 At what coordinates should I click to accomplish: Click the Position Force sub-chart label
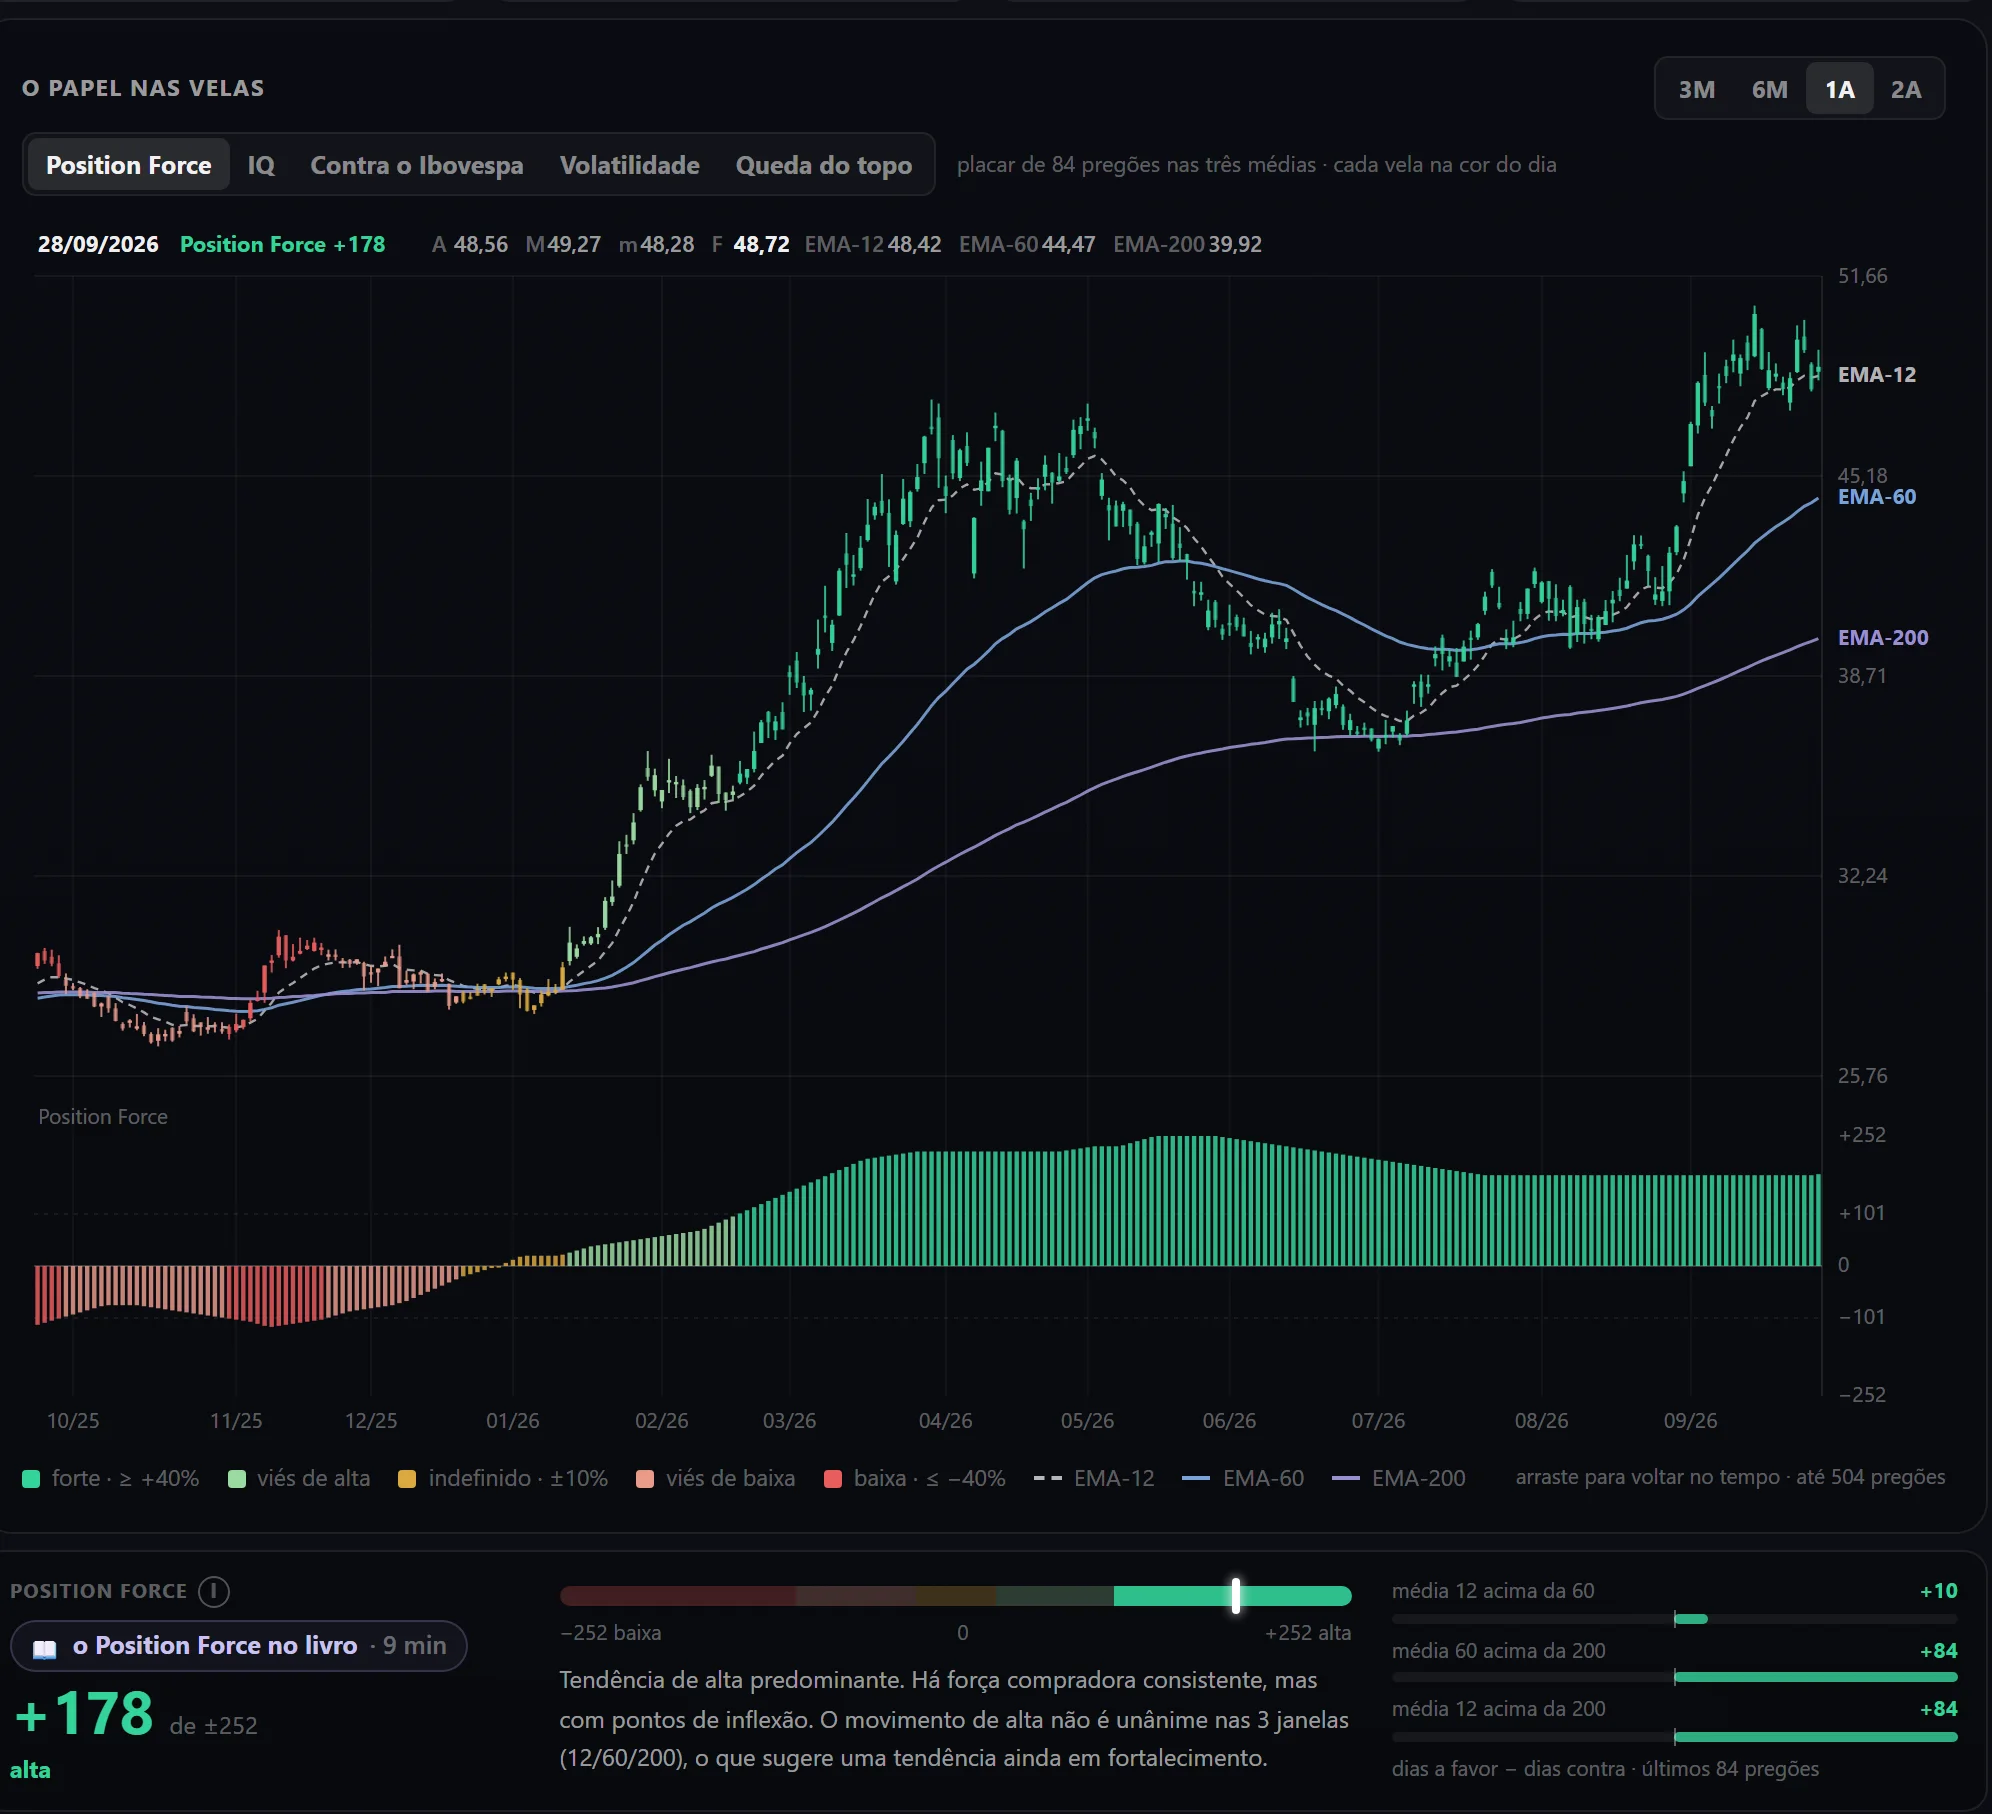(103, 1117)
